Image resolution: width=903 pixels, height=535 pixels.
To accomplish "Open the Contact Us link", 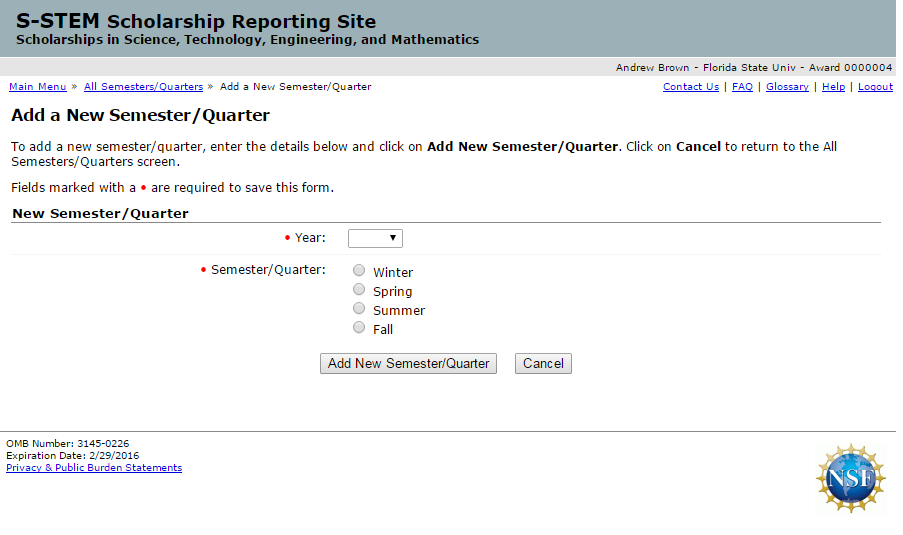I will [x=690, y=86].
